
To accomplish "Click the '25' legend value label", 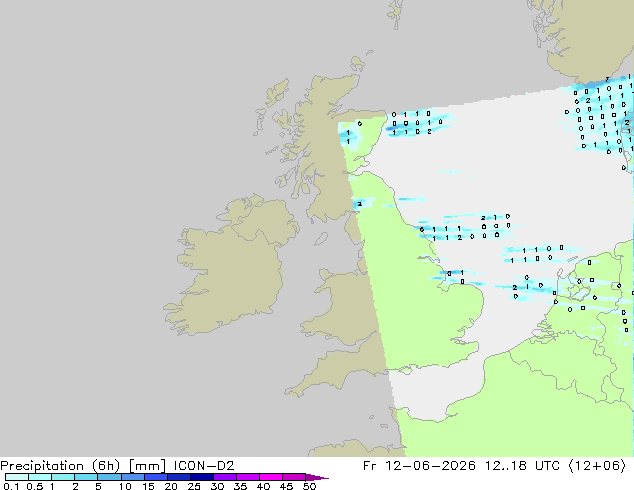I will click(194, 486).
